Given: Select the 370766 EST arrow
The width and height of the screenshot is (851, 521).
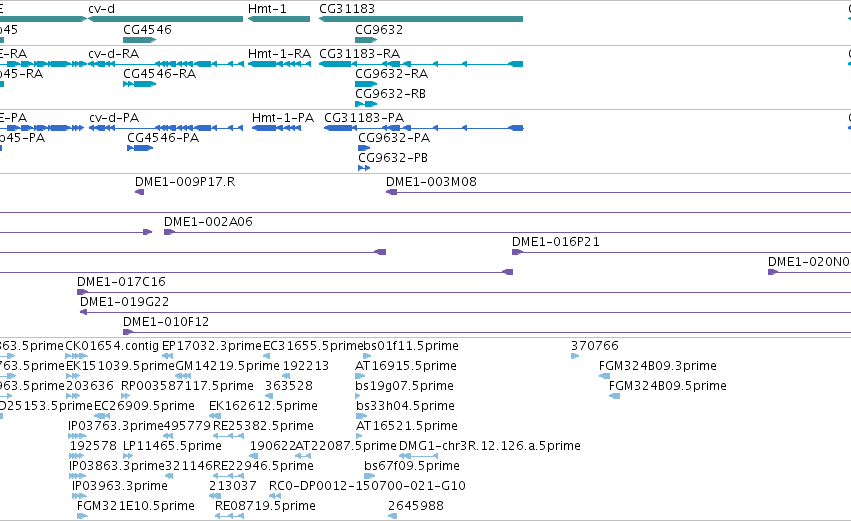Looking at the screenshot, I should (575, 356).
